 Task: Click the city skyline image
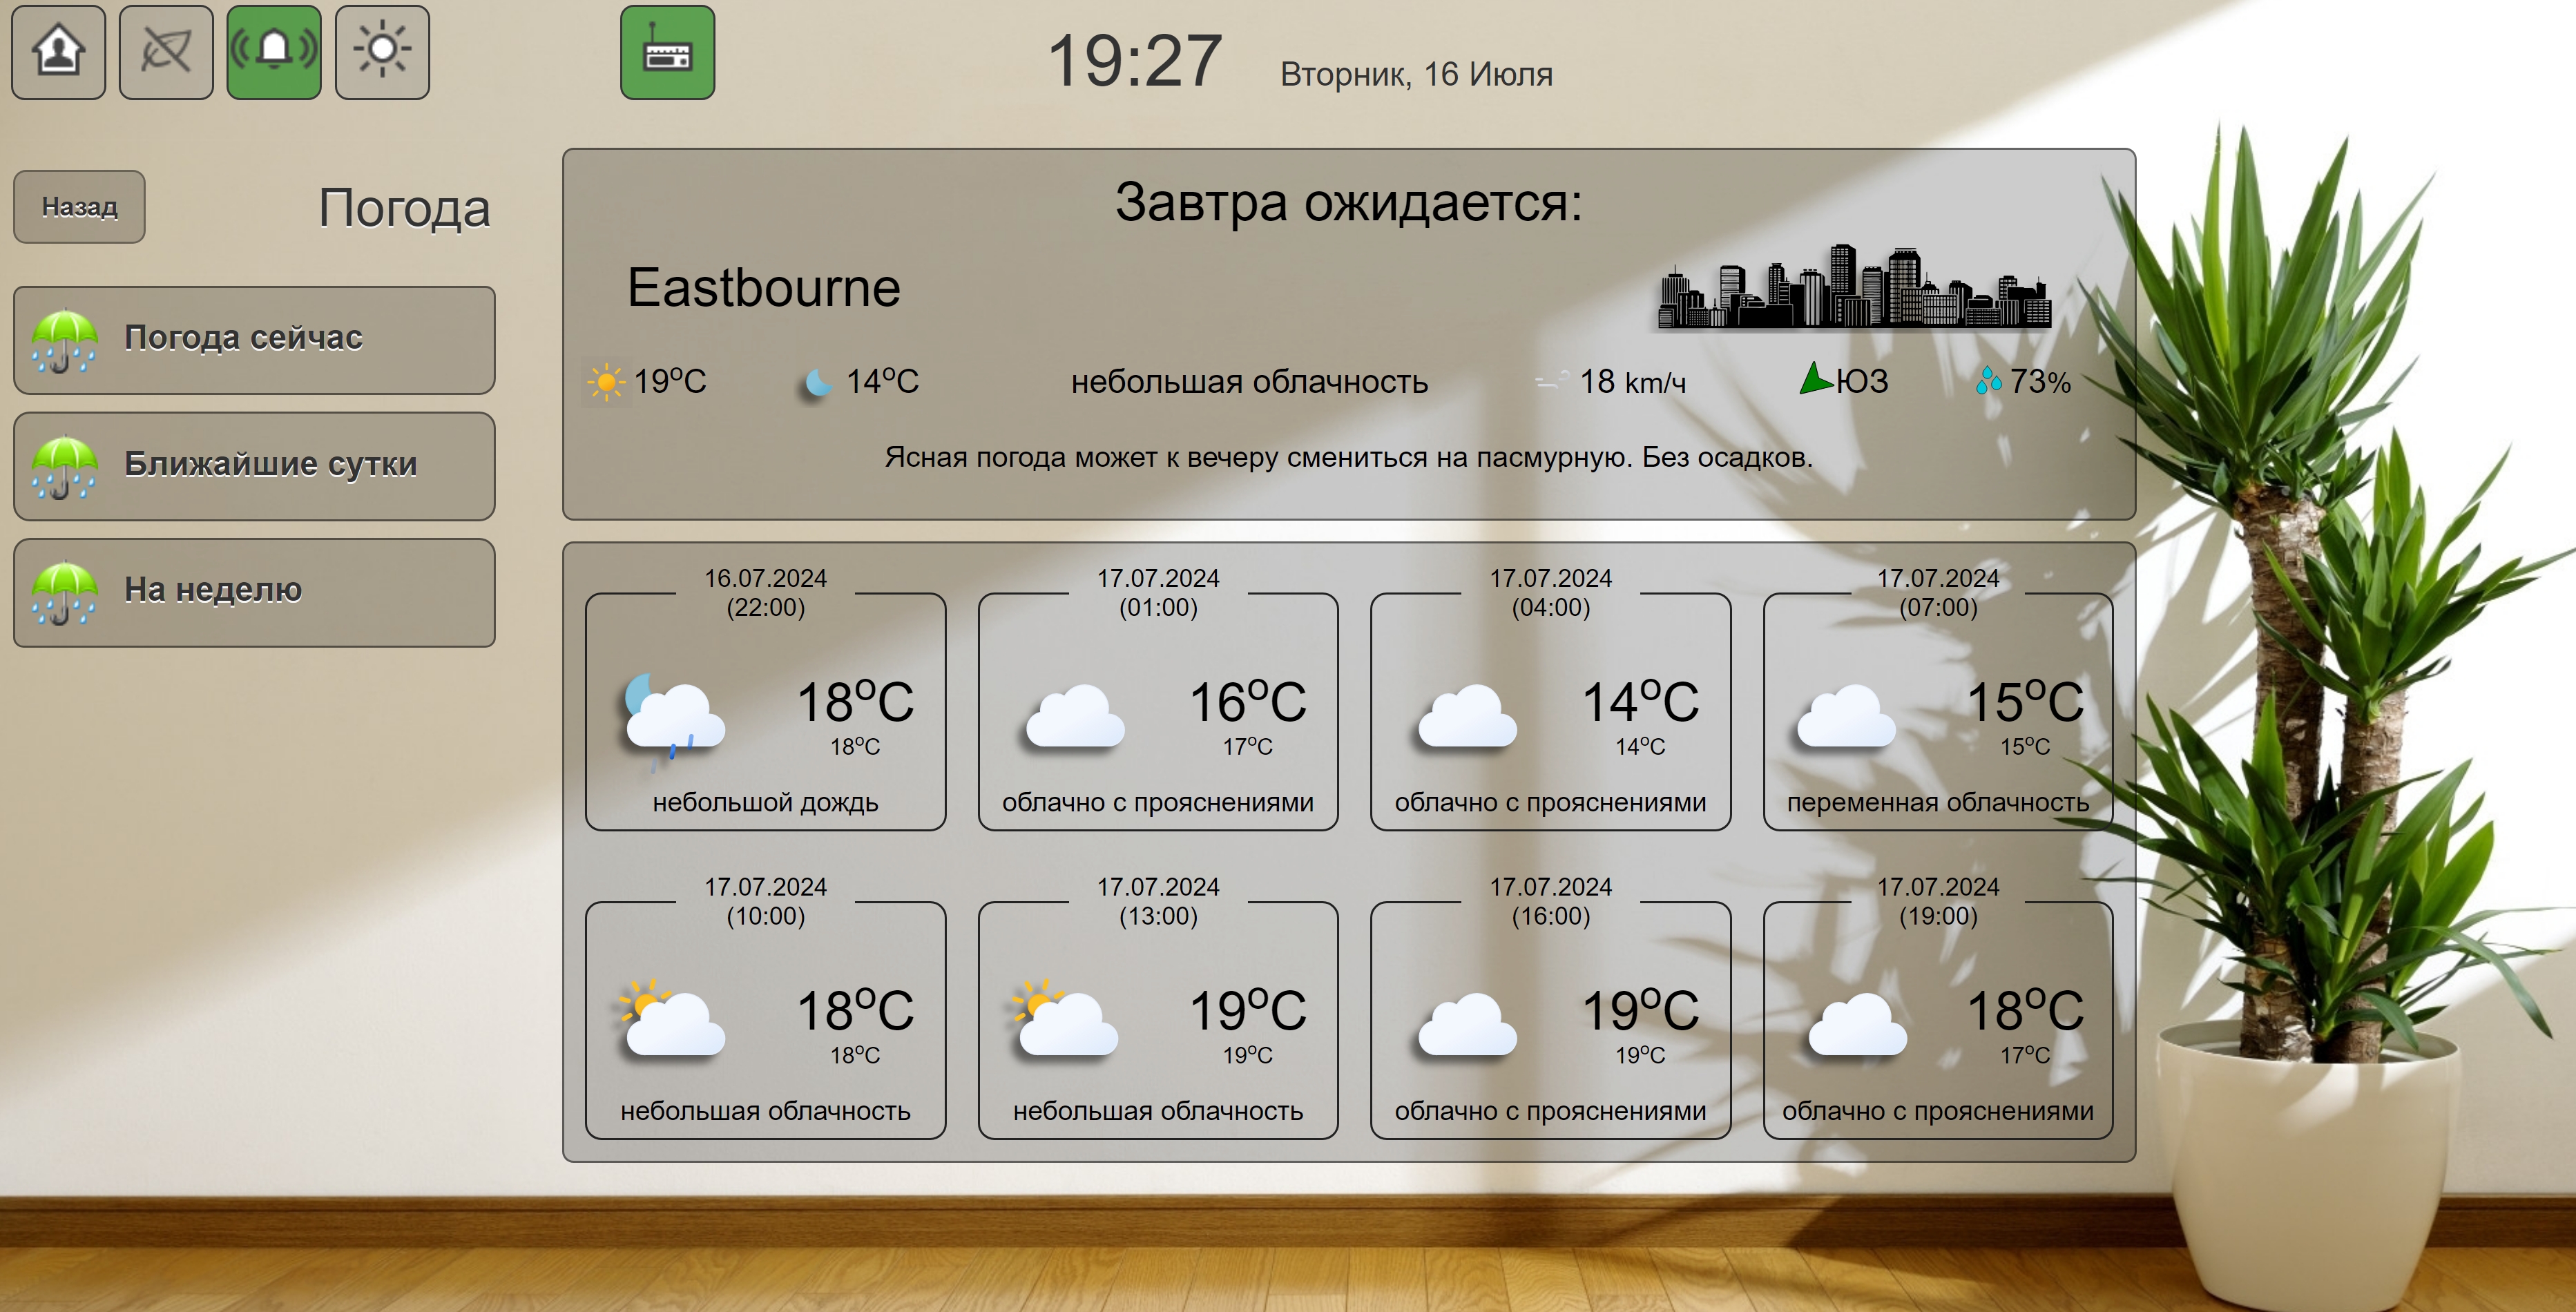[1854, 288]
